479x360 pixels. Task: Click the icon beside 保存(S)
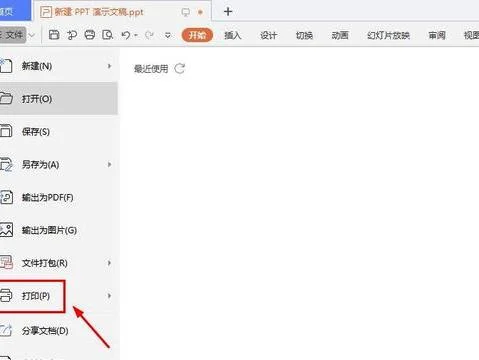(x=6, y=131)
